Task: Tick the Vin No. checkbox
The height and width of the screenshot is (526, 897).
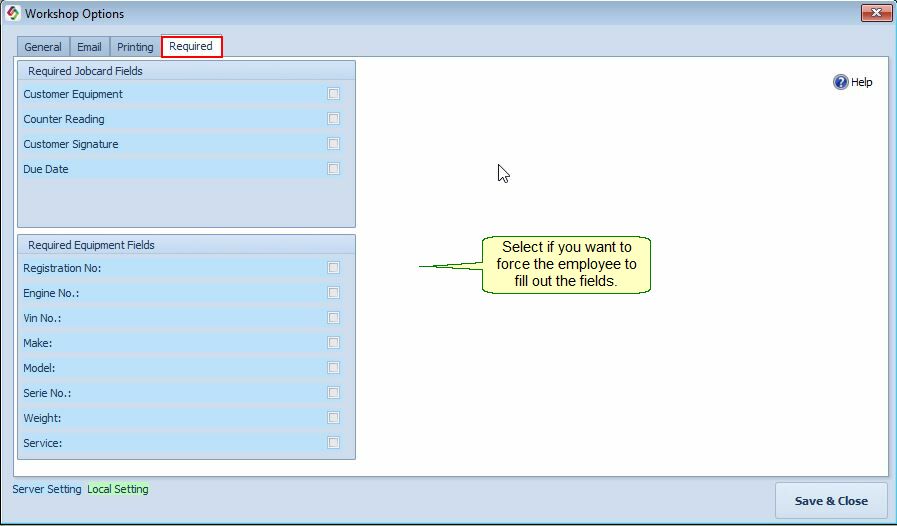Action: 334,318
